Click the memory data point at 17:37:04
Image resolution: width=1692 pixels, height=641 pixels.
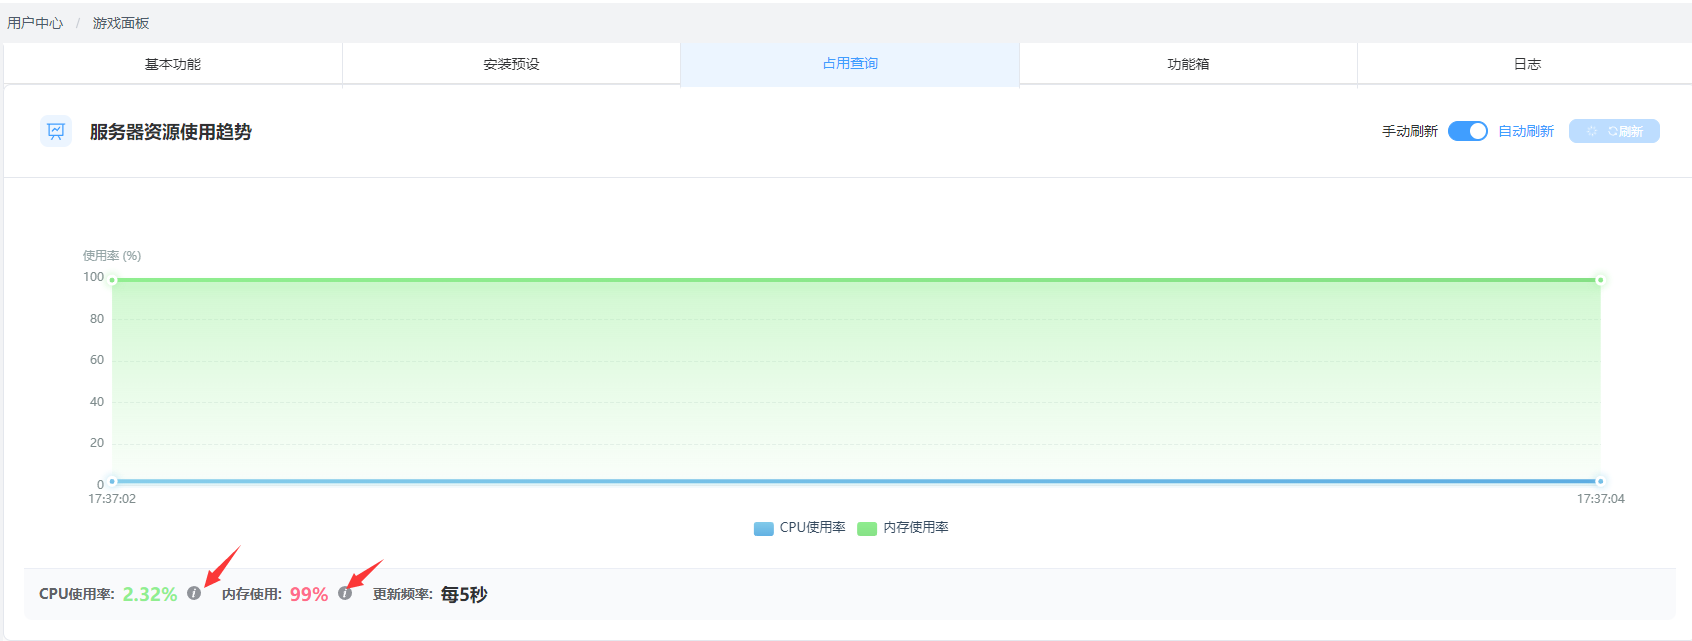pos(1600,280)
